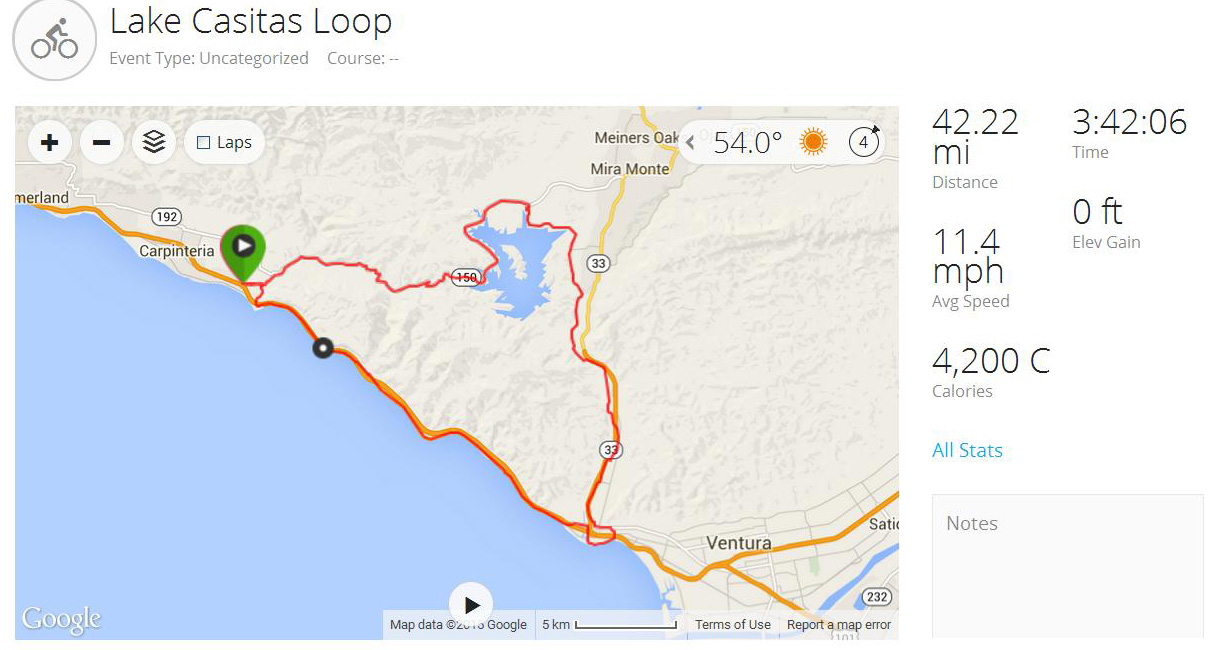
Task: Enable the Laps checkbox
Action: click(x=204, y=143)
